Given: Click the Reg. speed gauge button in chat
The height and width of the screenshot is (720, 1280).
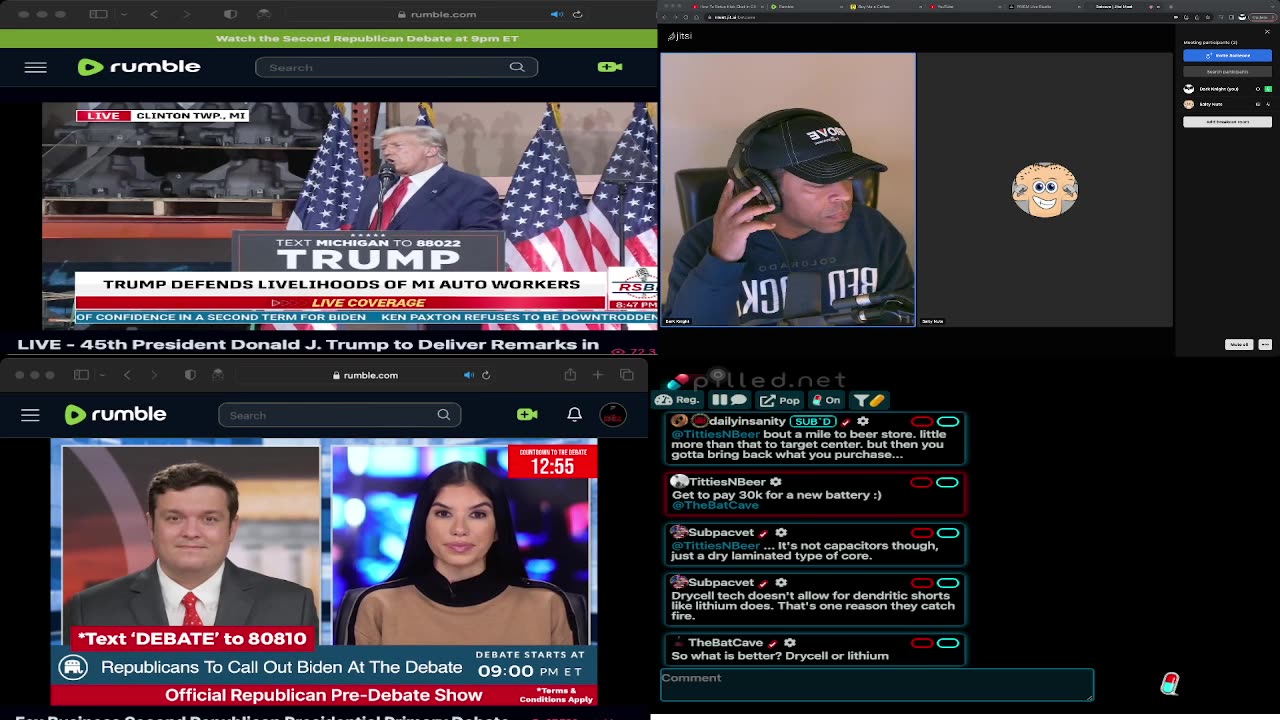Looking at the screenshot, I should click(678, 400).
